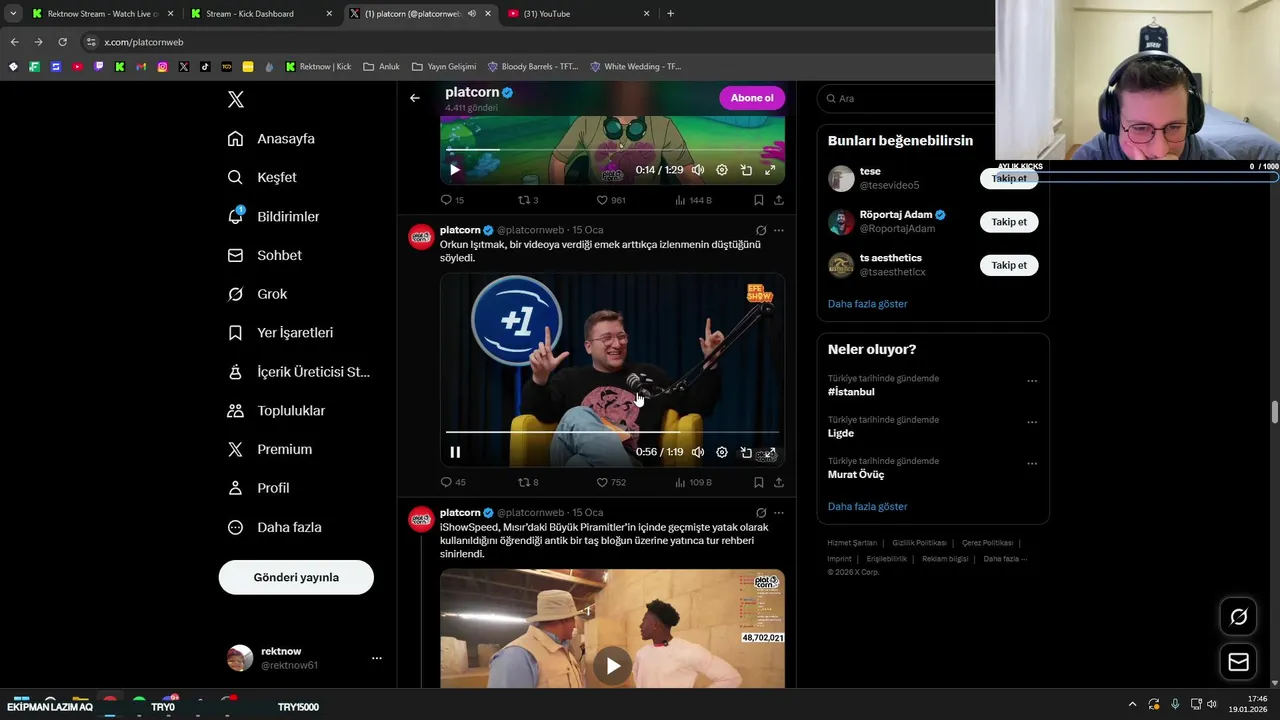
Task: Open İçerik Üreticisi Stüdyosu item
Action: (x=298, y=372)
